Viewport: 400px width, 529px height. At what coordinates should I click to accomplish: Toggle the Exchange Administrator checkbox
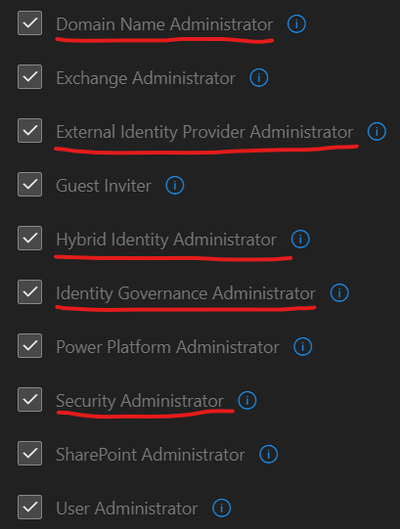click(x=30, y=77)
